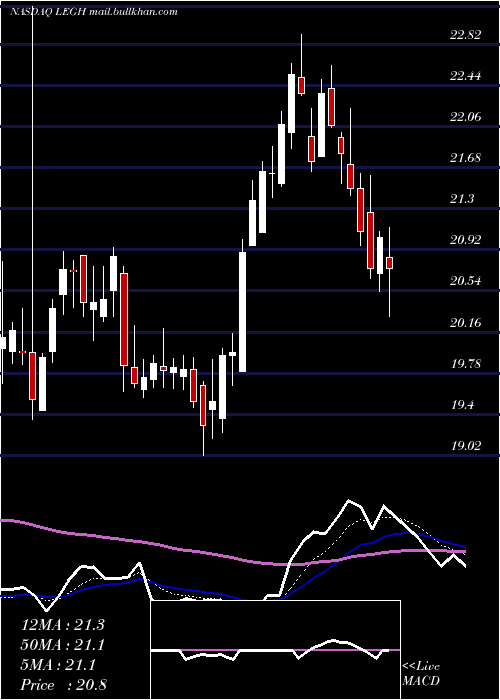Click the 20.16 price axis label

coord(466,322)
